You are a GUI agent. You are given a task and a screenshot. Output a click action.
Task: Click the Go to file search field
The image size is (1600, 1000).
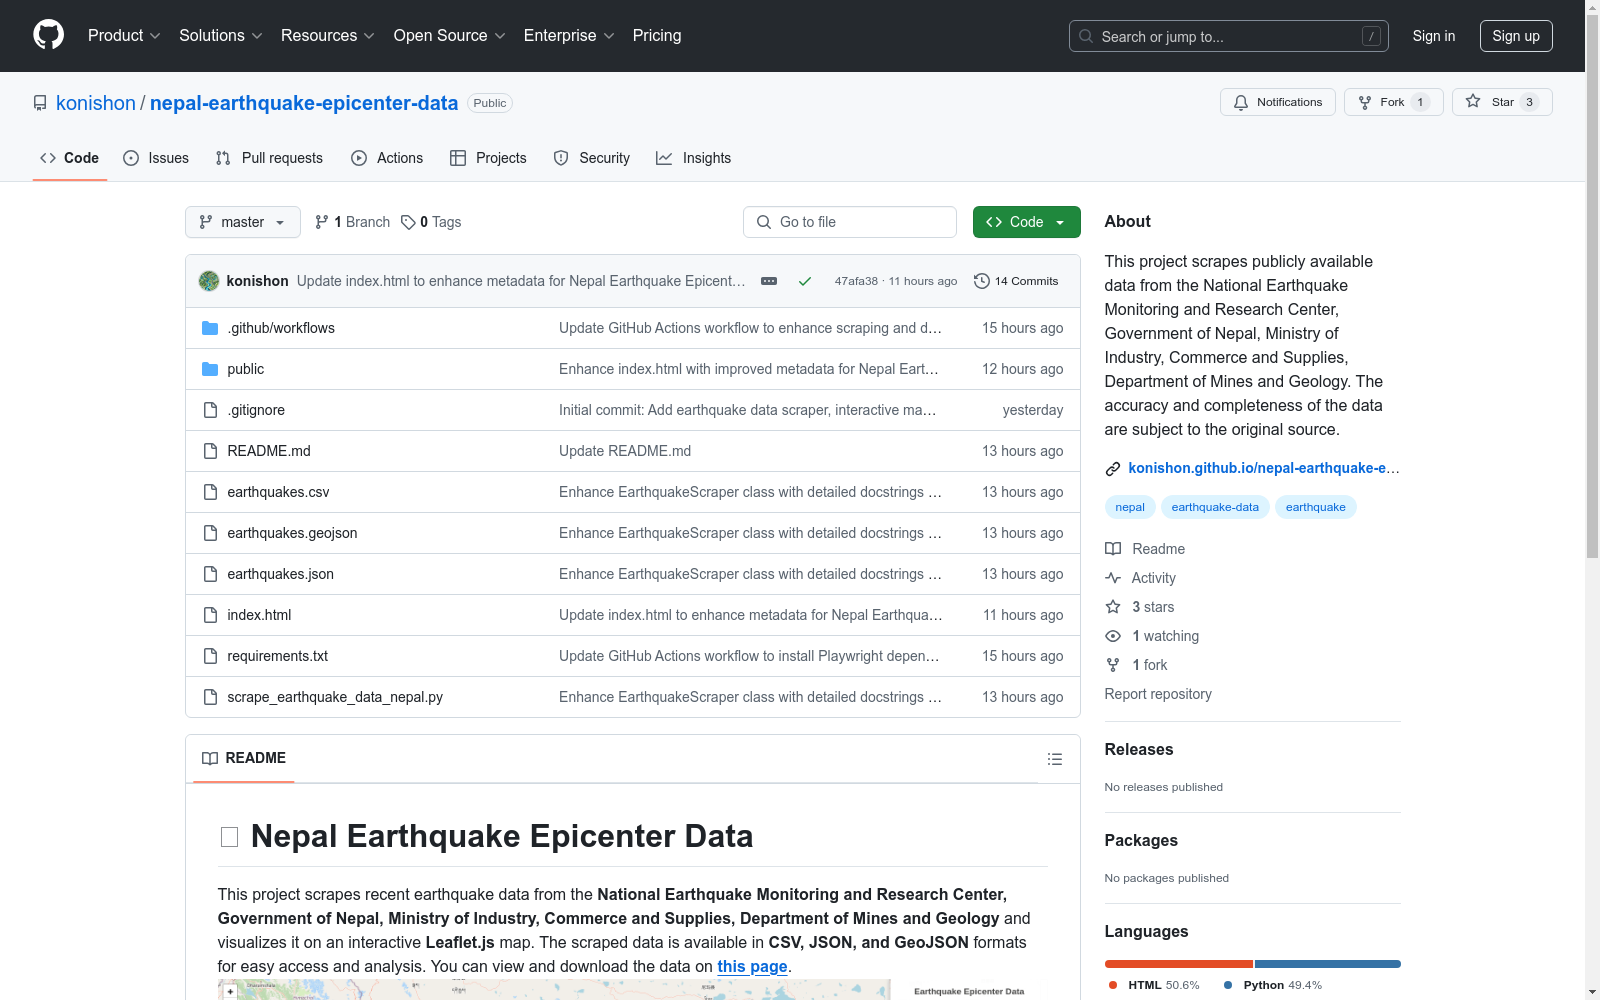coord(850,222)
